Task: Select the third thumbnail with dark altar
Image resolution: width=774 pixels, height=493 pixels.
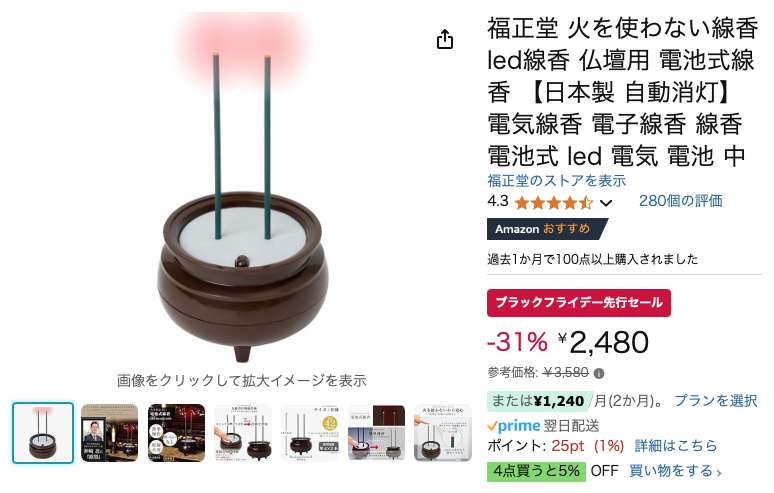Action: click(x=176, y=433)
